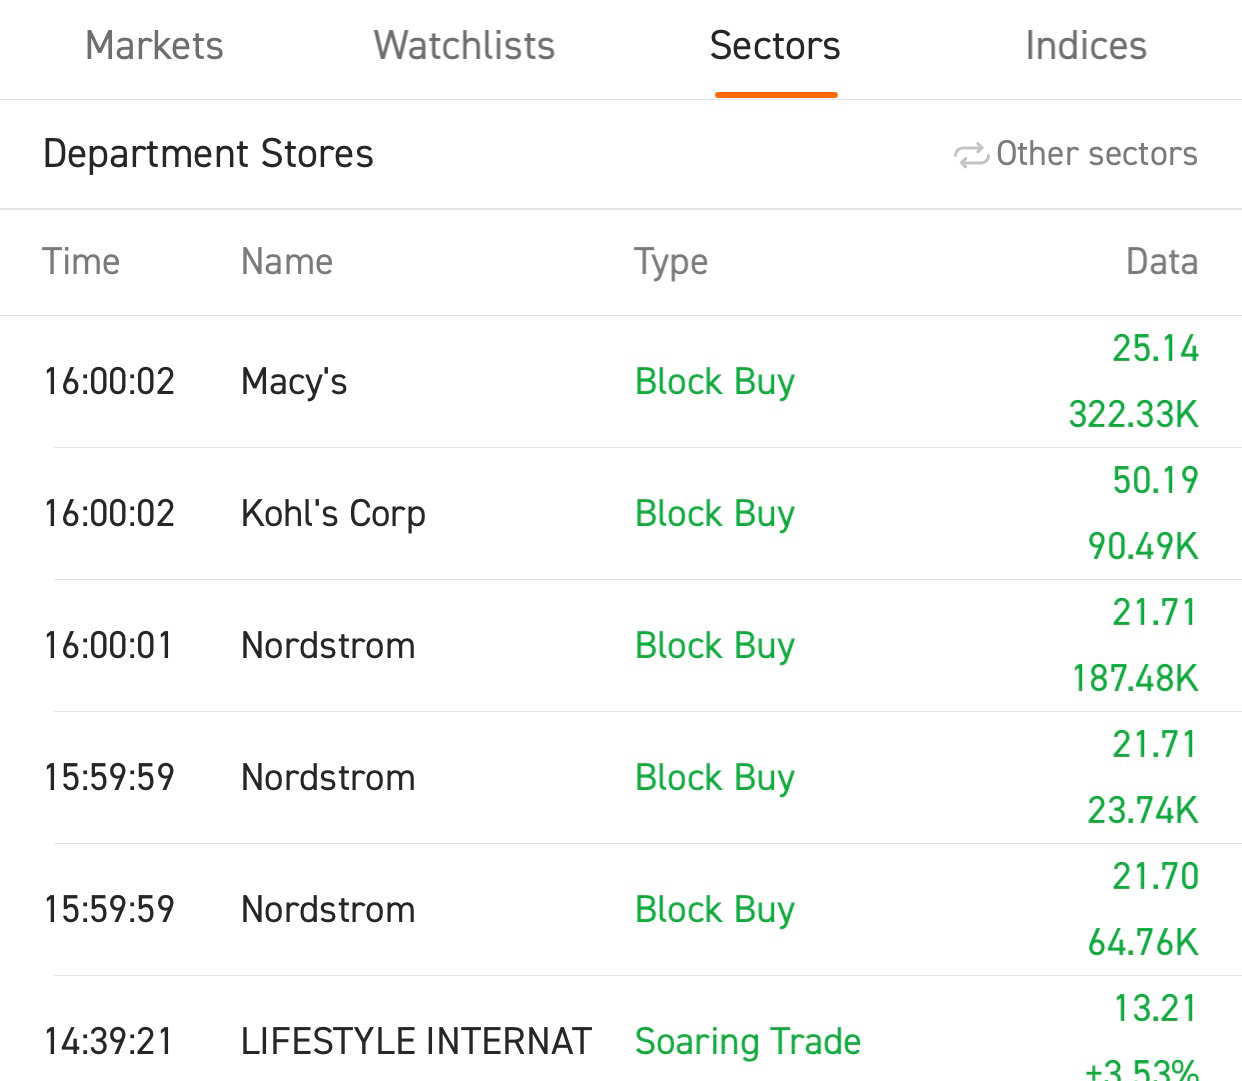Click Nordstrom row with 23.74K volume
Screen dimensions: 1242x1081
pos(621,778)
